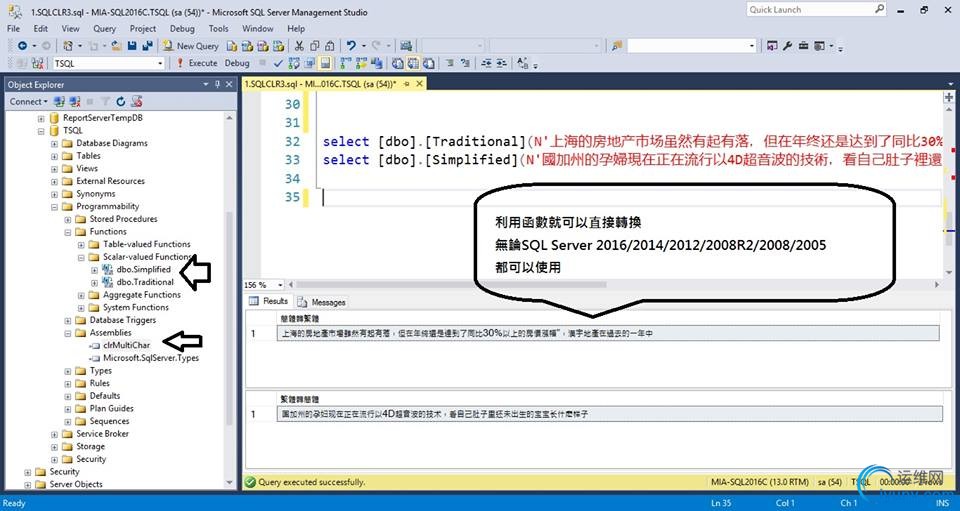Screen dimensions: 960x511
Task: Open the 156 % zoom dropdown
Action: point(280,285)
